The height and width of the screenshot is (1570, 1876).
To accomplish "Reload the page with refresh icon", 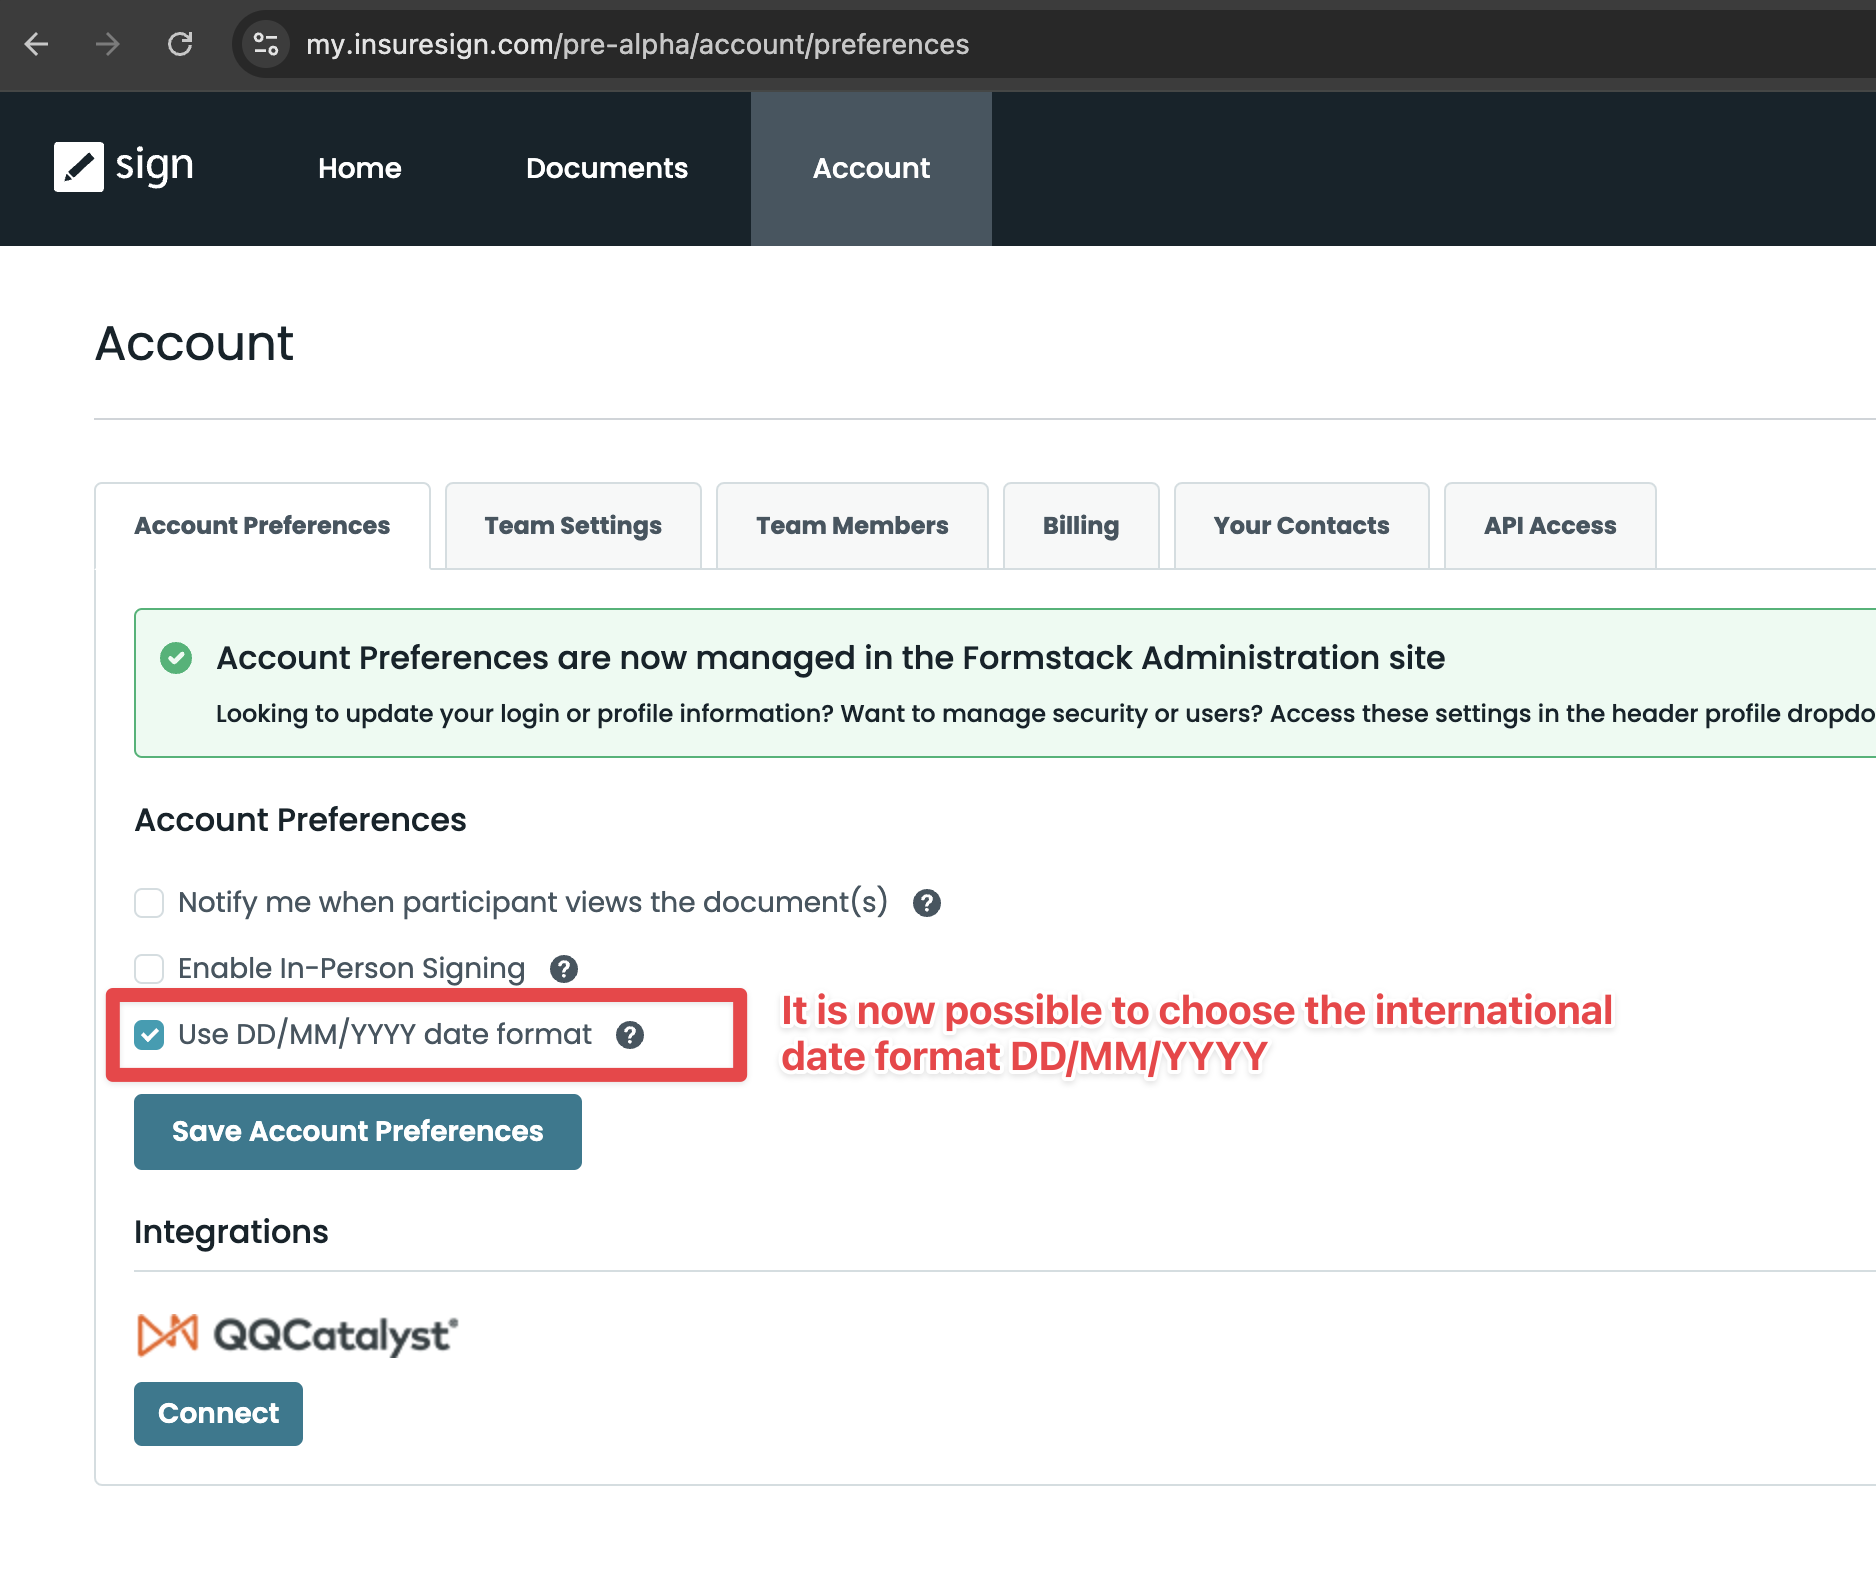I will (x=180, y=44).
